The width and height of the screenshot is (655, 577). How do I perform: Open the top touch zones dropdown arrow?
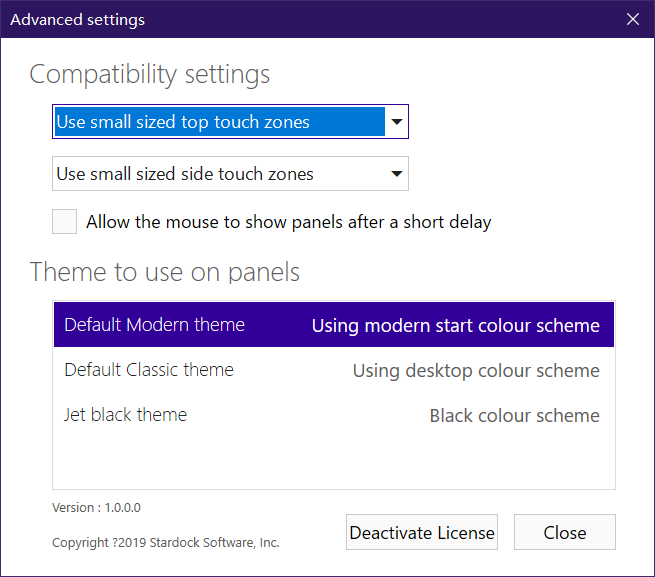click(397, 122)
